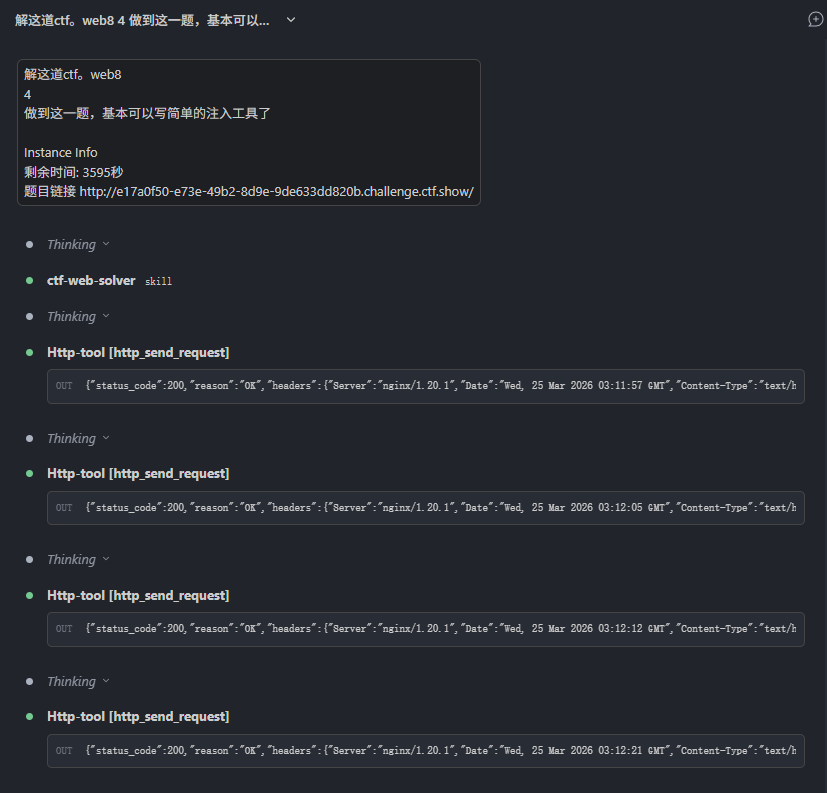This screenshot has width=827, height=793.
Task: Click the green dot beside the first Http-tool call
Action: click(30, 352)
